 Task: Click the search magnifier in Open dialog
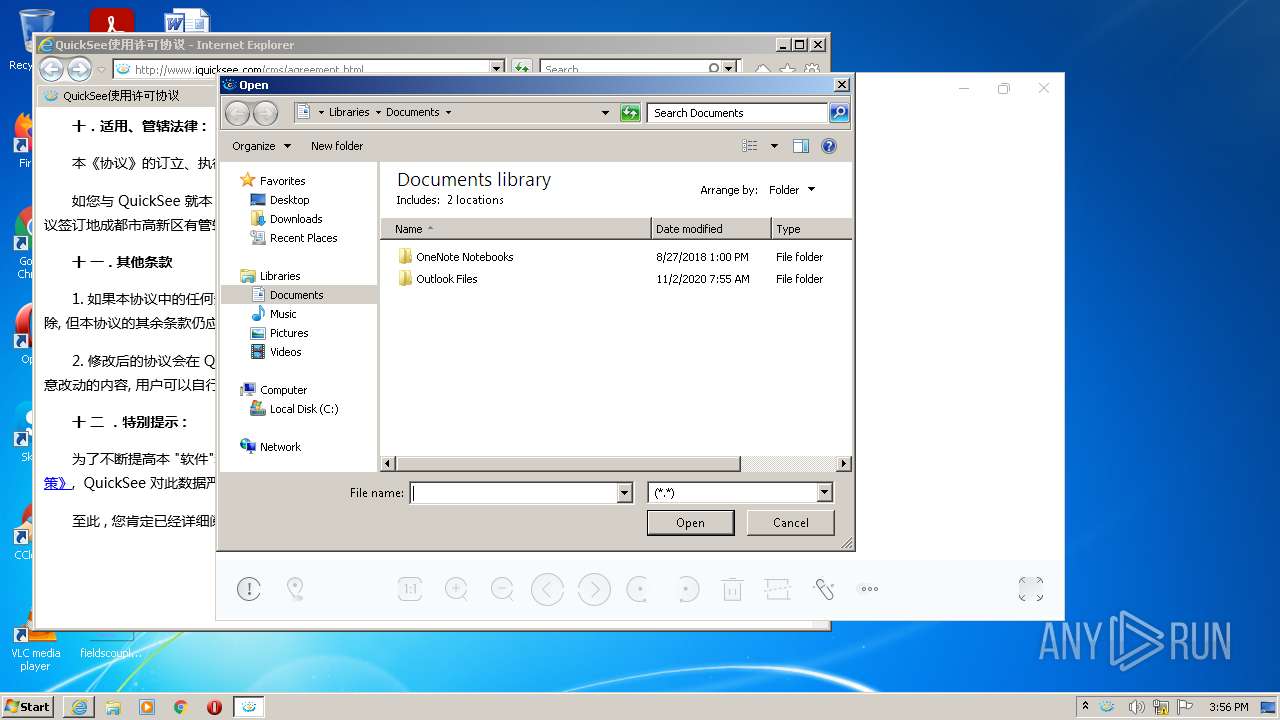pyautogui.click(x=839, y=113)
